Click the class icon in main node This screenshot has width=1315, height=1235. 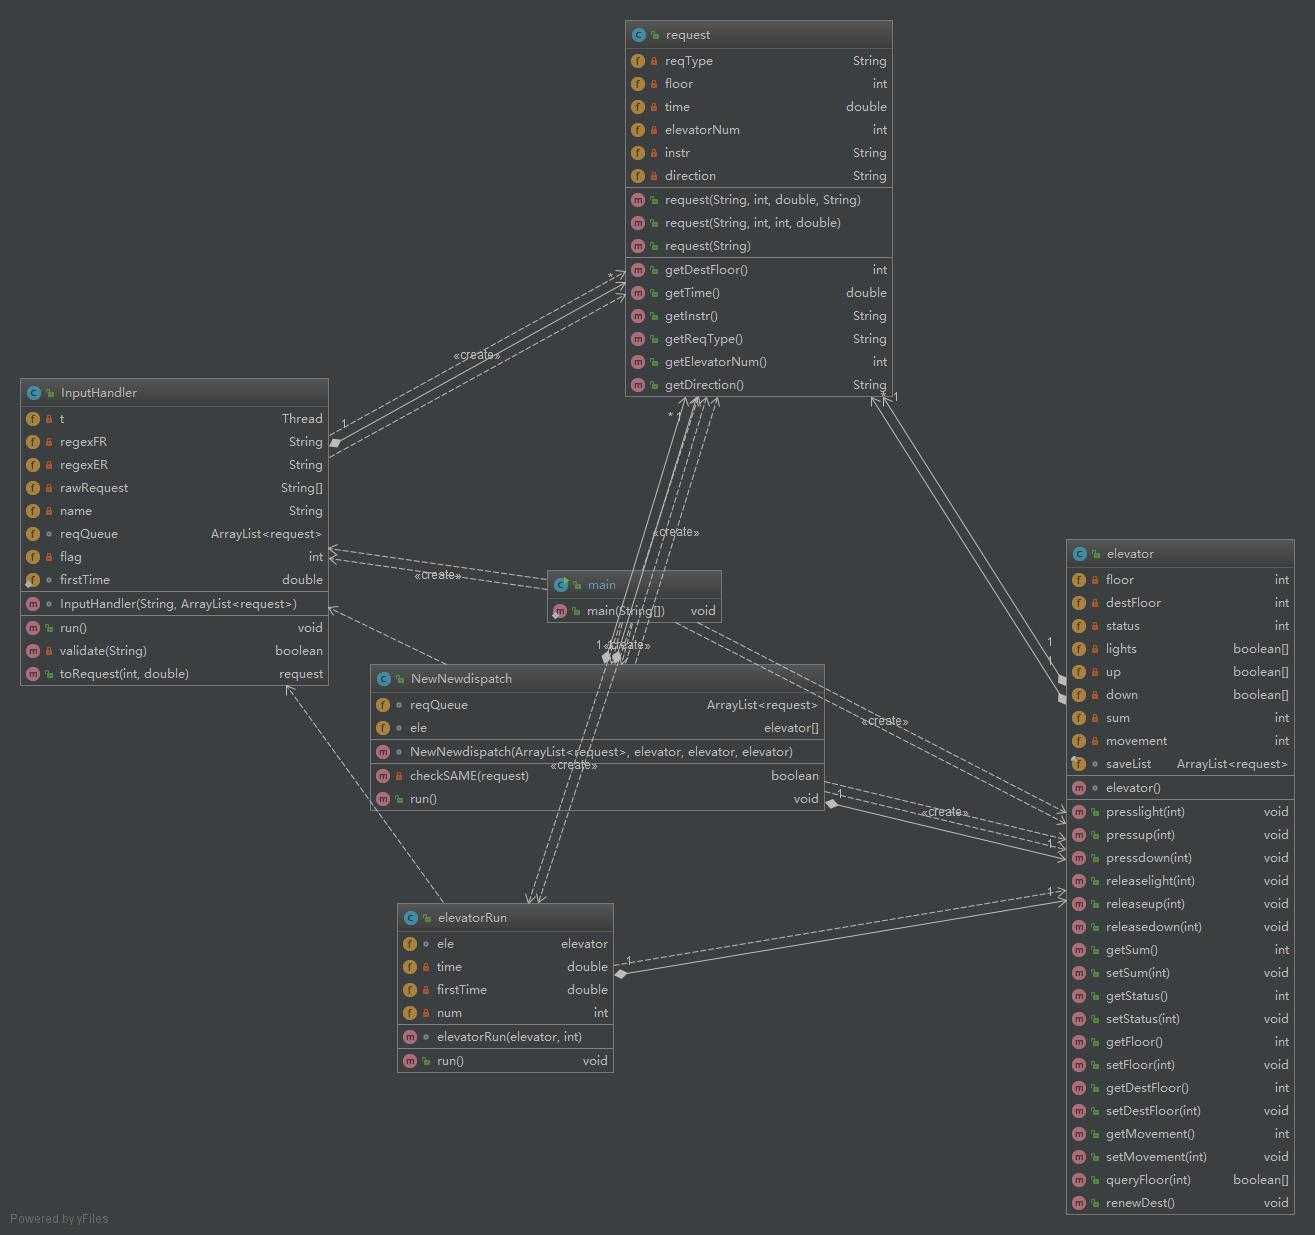point(560,585)
